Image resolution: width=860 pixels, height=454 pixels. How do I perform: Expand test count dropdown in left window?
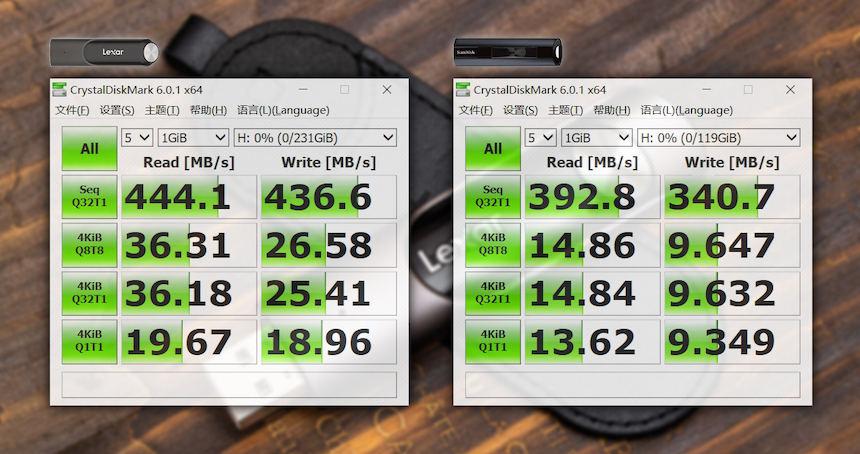click(137, 138)
